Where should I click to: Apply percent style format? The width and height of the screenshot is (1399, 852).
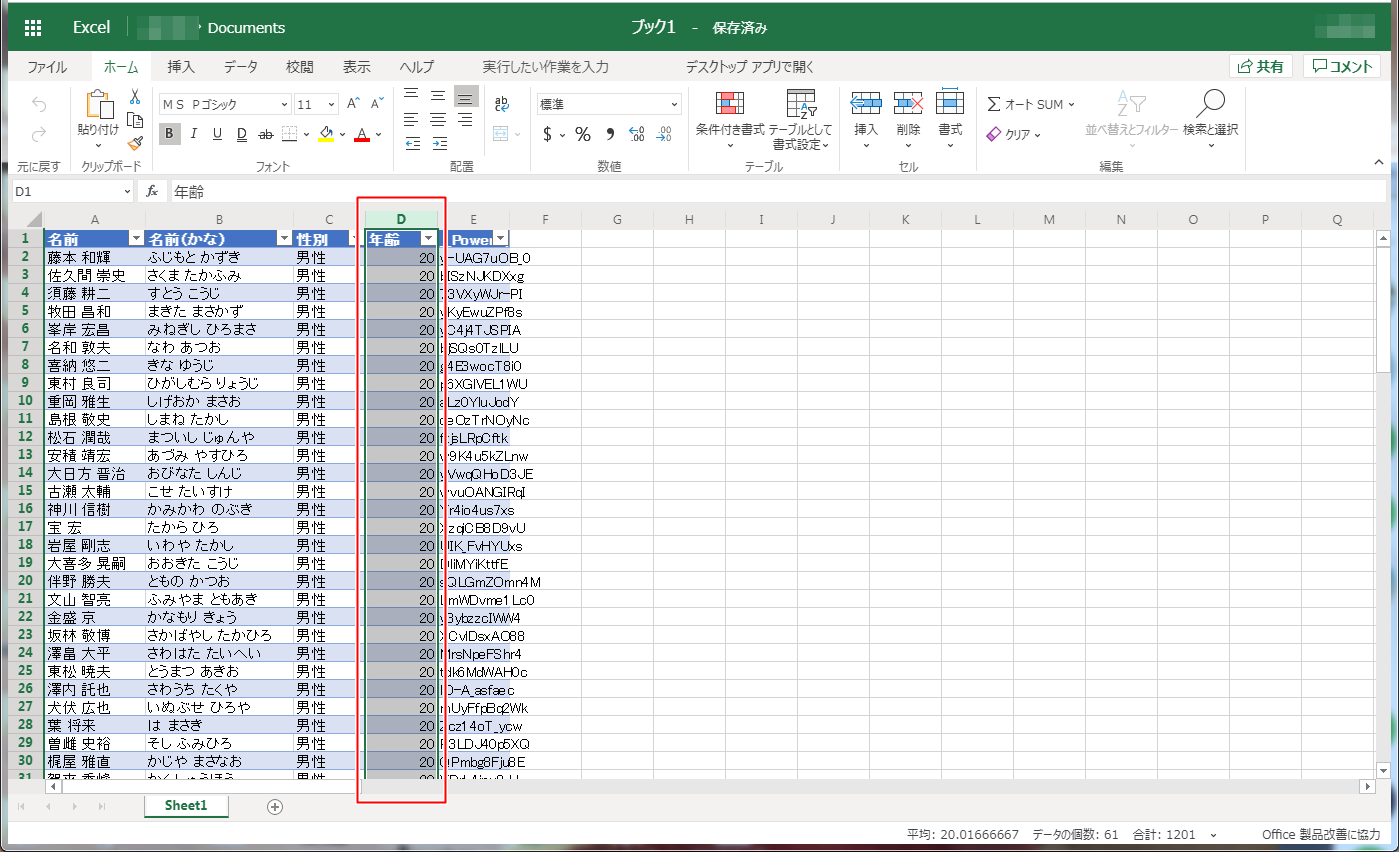[582, 134]
